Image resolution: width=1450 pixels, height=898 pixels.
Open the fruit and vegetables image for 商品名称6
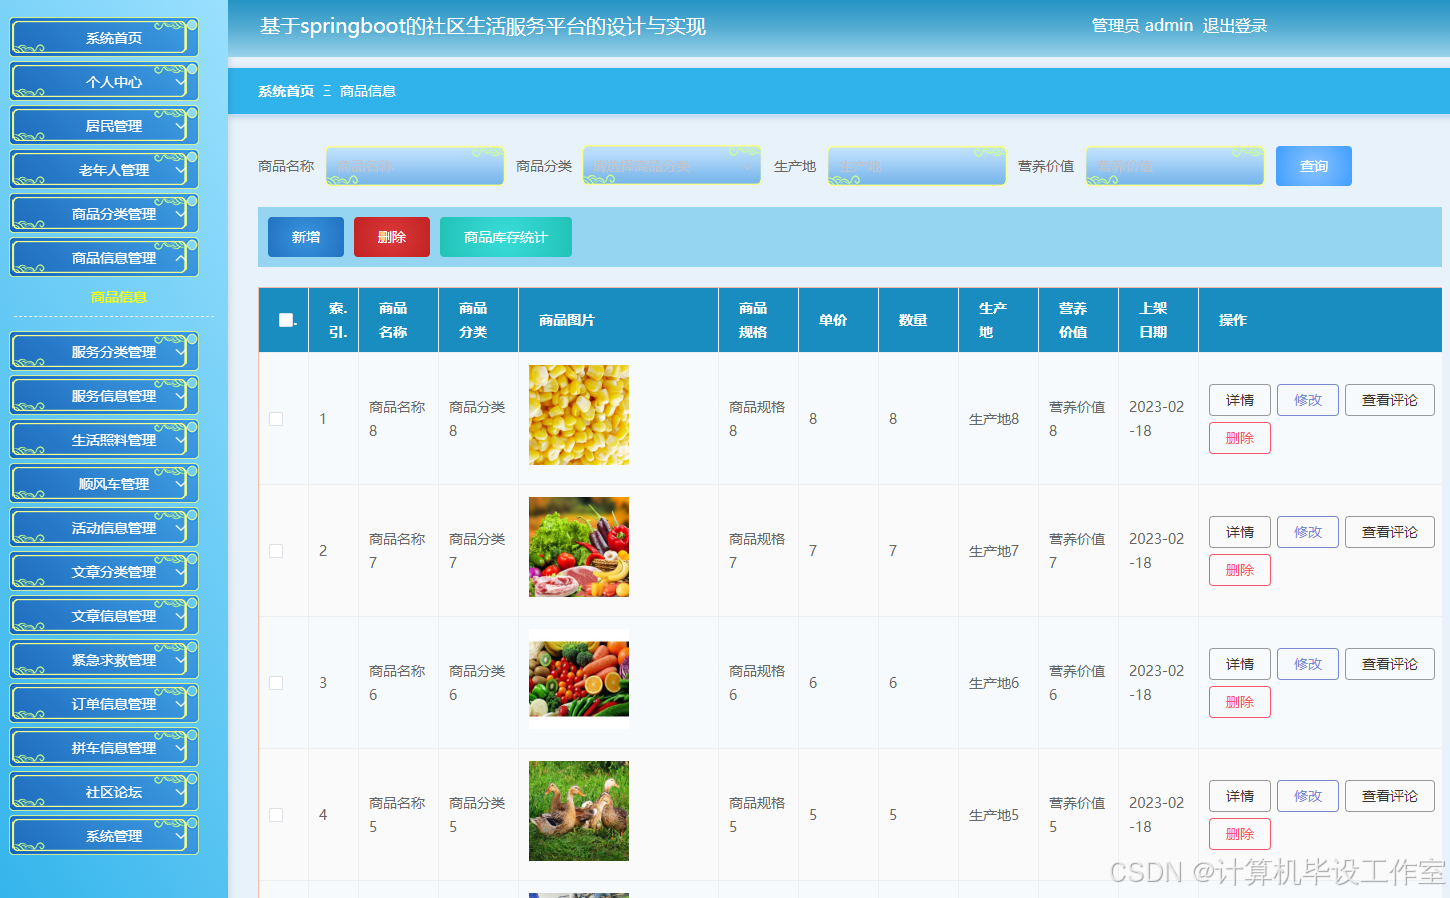click(x=579, y=679)
